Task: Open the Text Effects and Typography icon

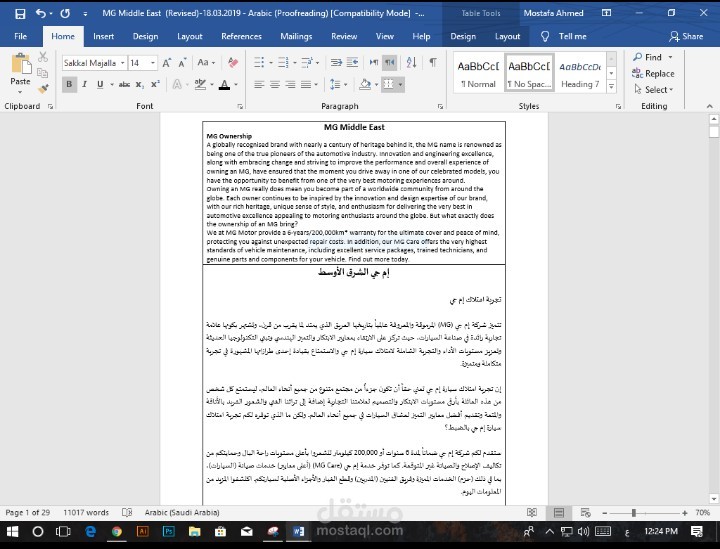Action: point(177,84)
